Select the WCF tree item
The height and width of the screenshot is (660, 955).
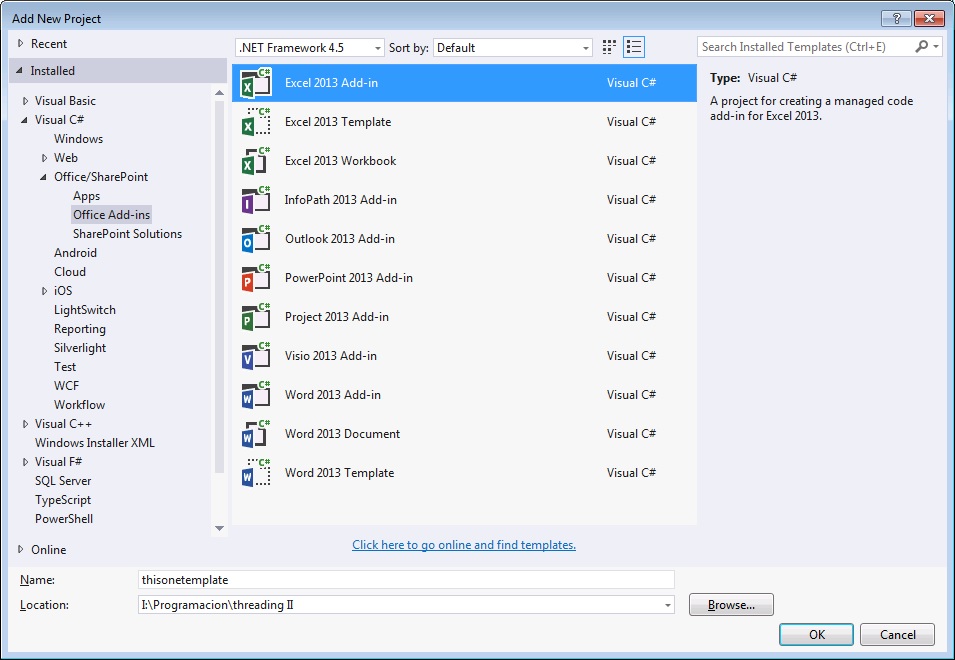click(66, 385)
